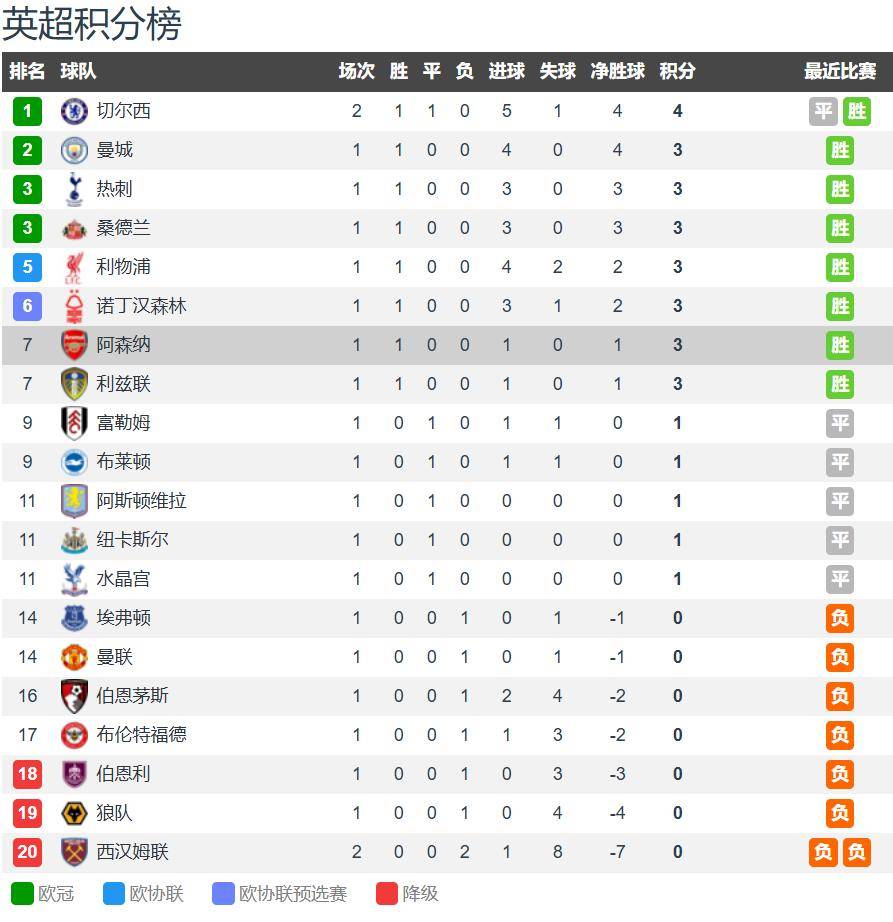Click the Manchester City crest icon
Image resolution: width=893 pixels, height=922 pixels.
point(74,150)
